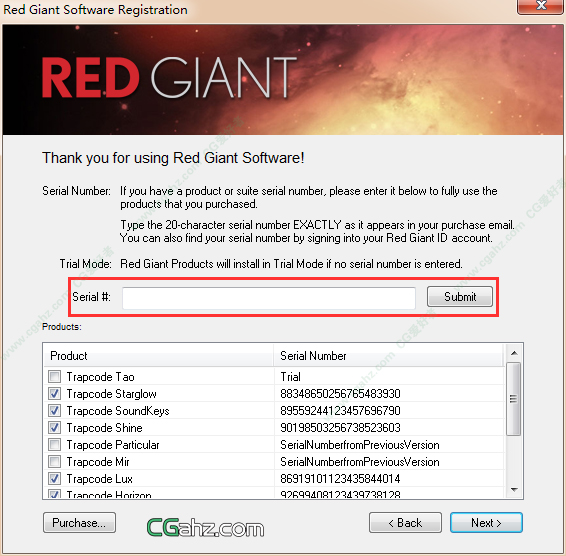Click the Serial # input field
566x556 pixels.
coord(269,298)
